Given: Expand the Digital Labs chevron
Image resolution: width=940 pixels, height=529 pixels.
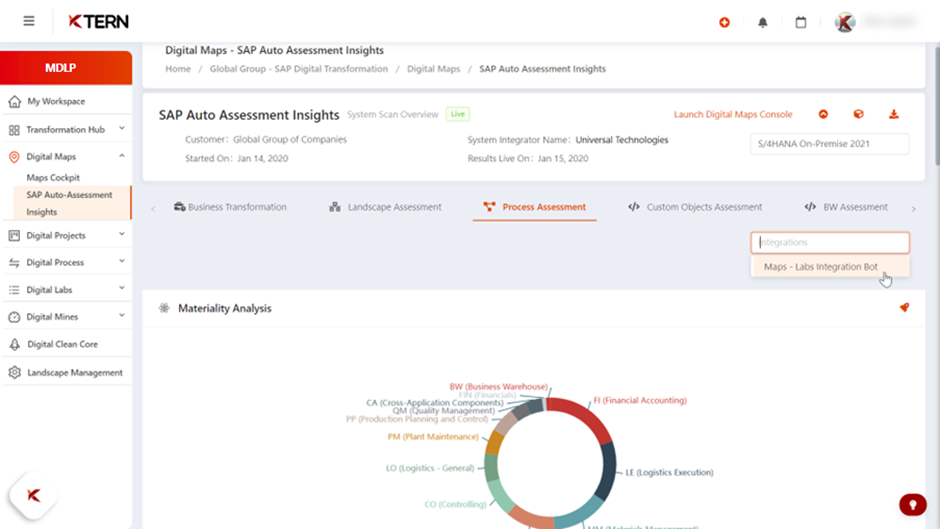Looking at the screenshot, I should pyautogui.click(x=122, y=288).
